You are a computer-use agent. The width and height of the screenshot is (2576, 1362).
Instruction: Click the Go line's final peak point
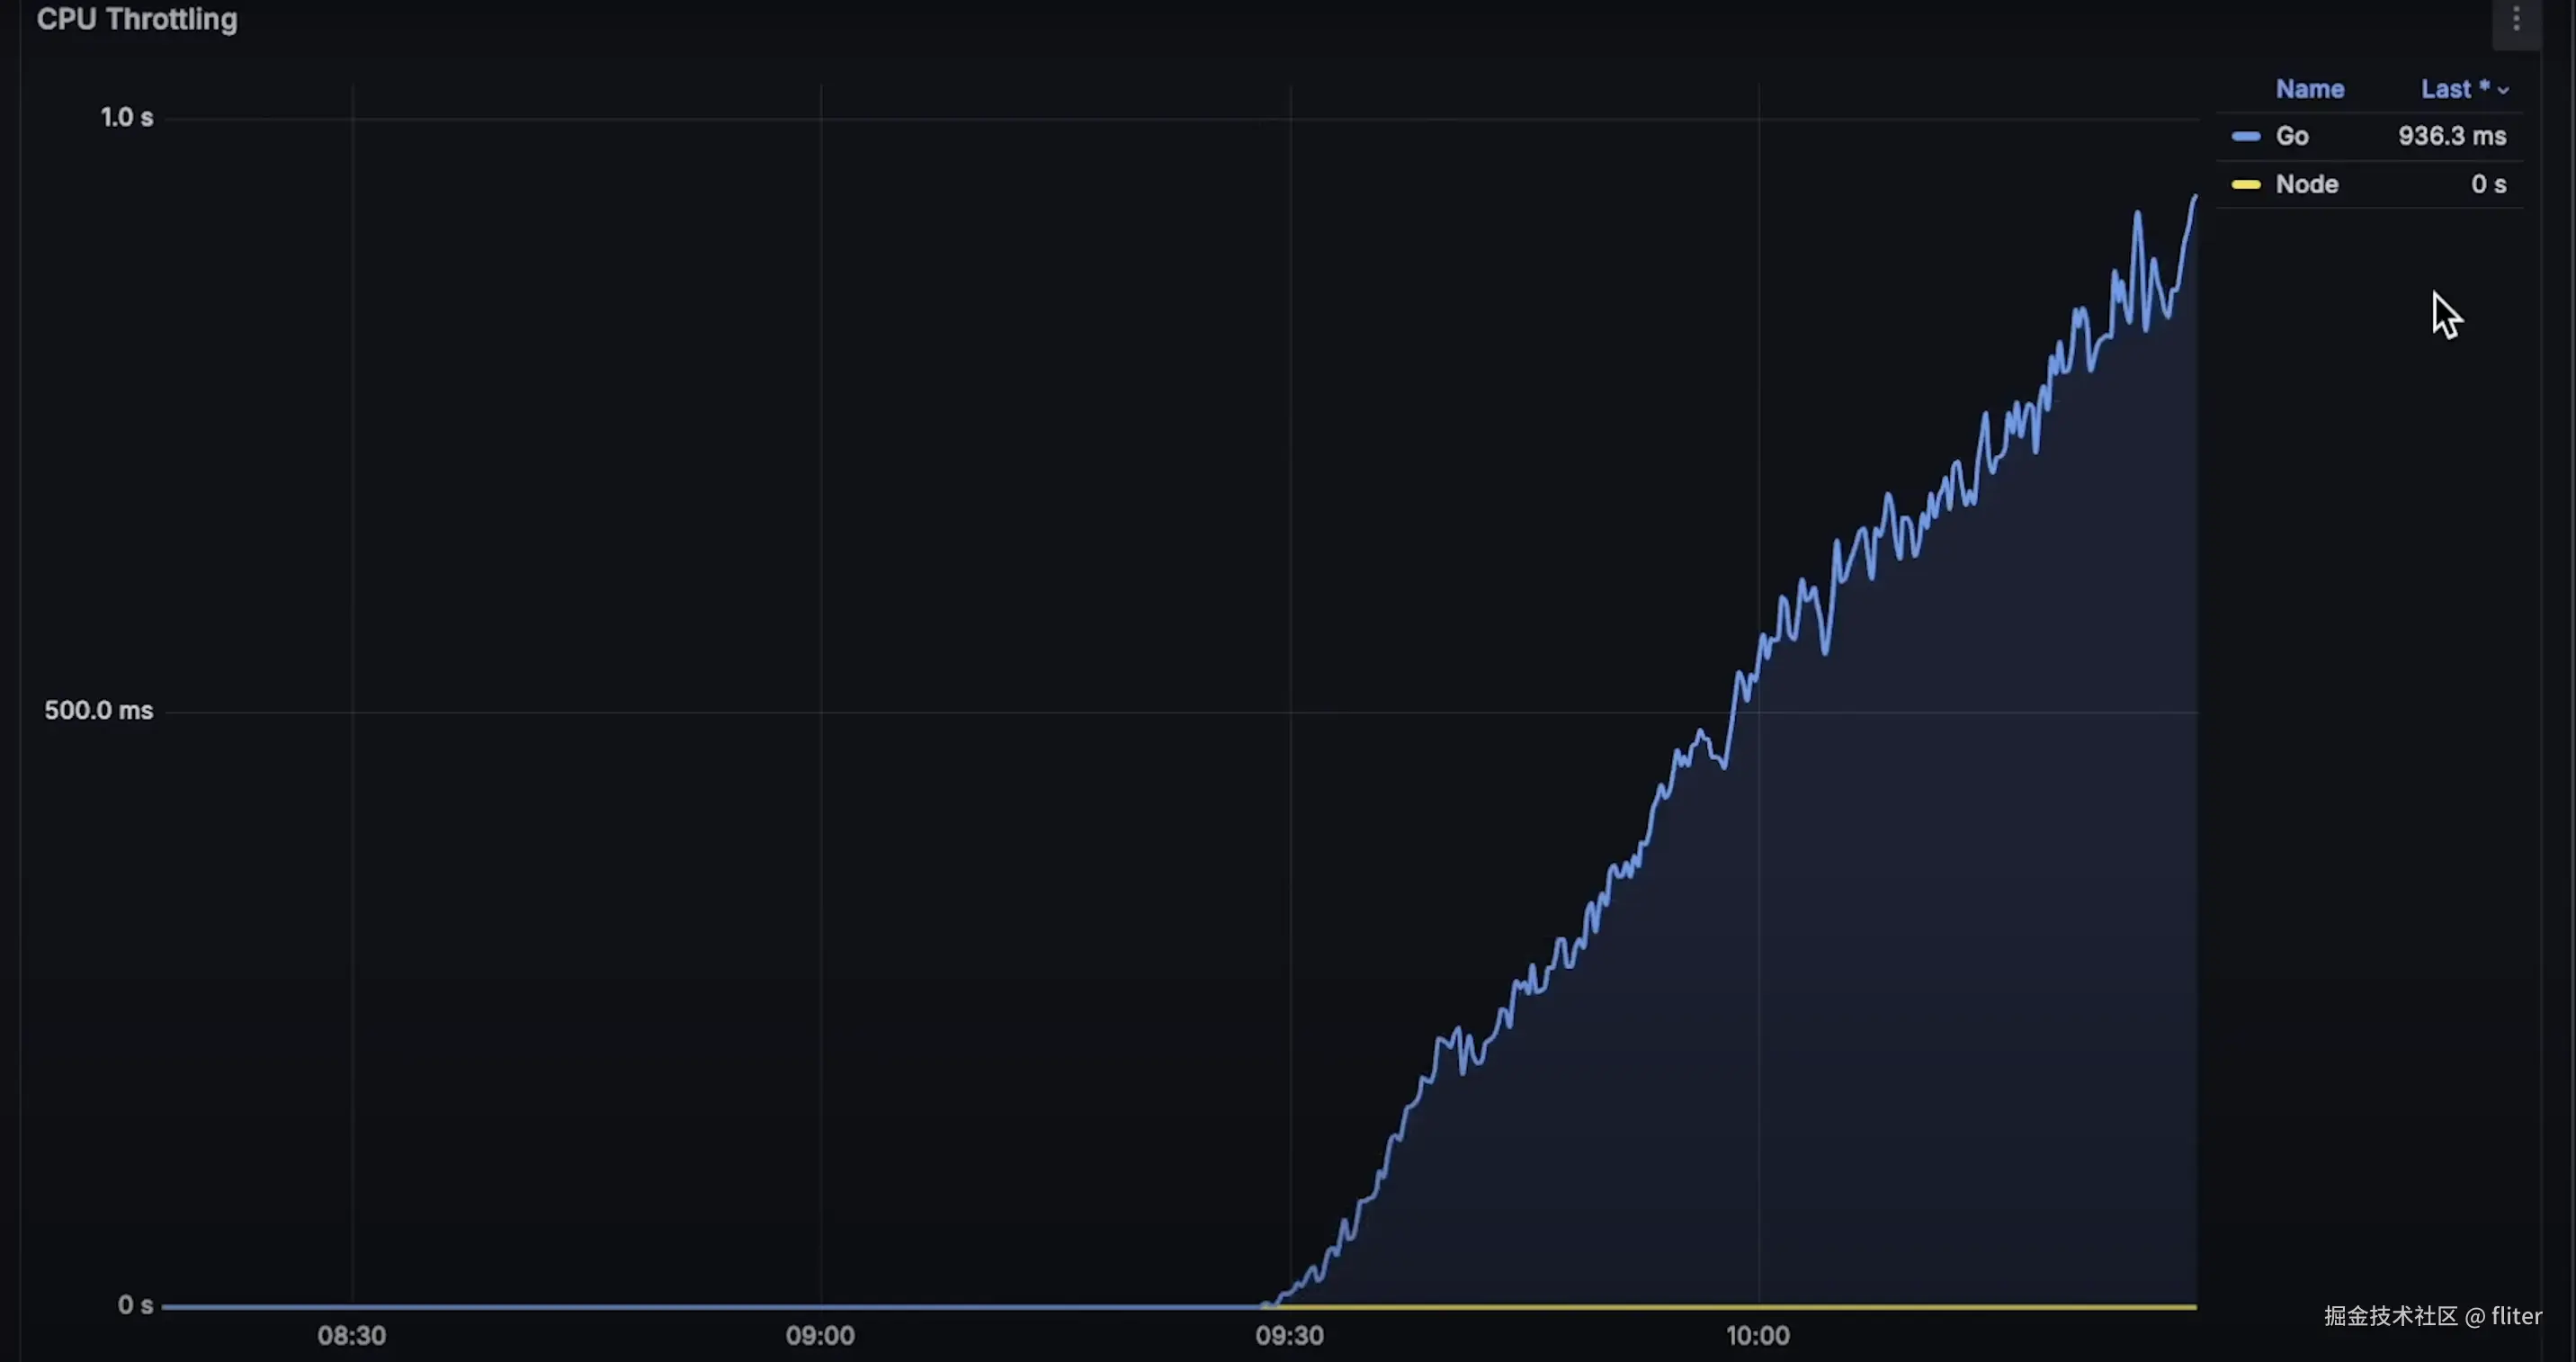point(2195,198)
